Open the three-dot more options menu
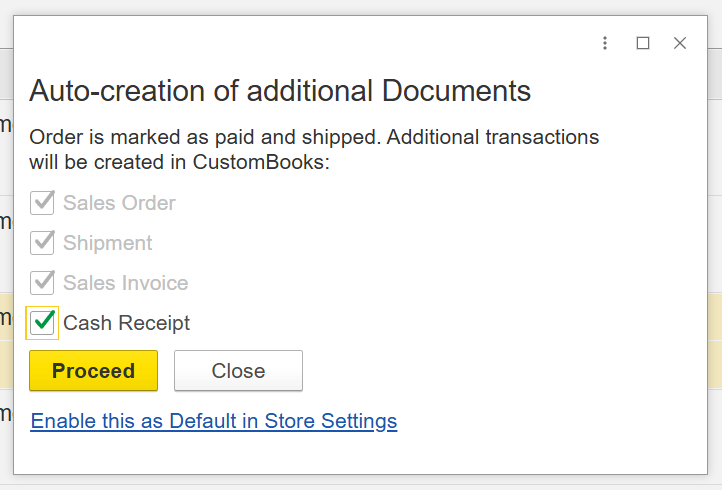Viewport: 722px width, 490px height. click(605, 43)
